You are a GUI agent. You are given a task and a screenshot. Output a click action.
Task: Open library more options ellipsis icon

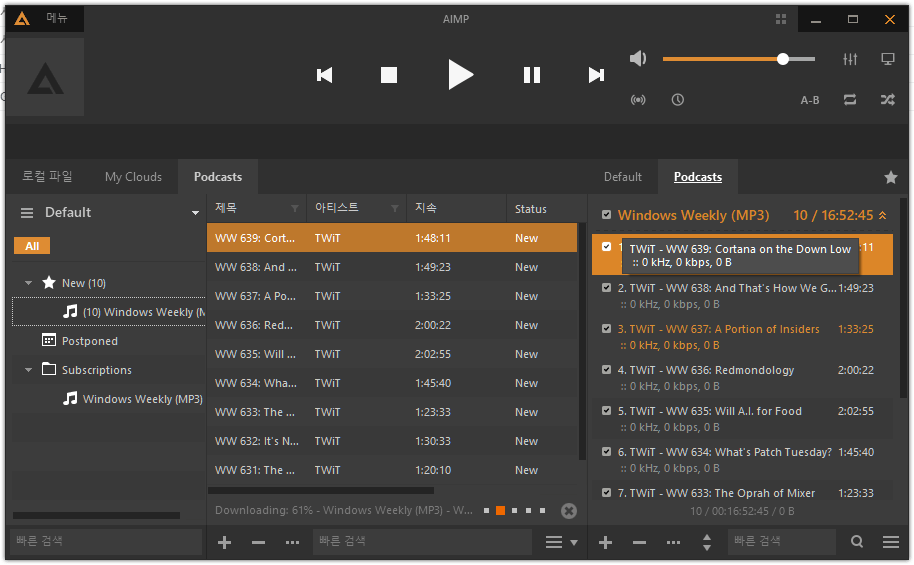click(293, 542)
